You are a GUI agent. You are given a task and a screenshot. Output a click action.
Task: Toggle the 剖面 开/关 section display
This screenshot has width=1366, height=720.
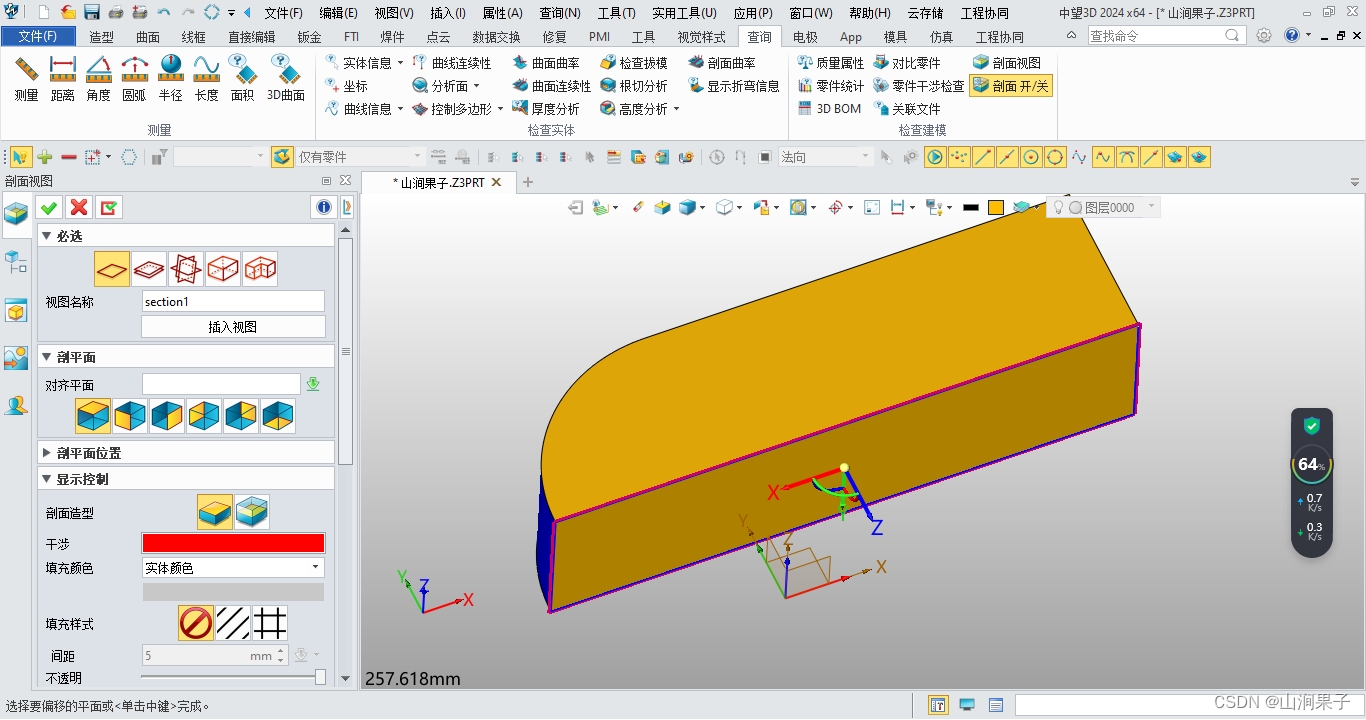[x=1011, y=85]
